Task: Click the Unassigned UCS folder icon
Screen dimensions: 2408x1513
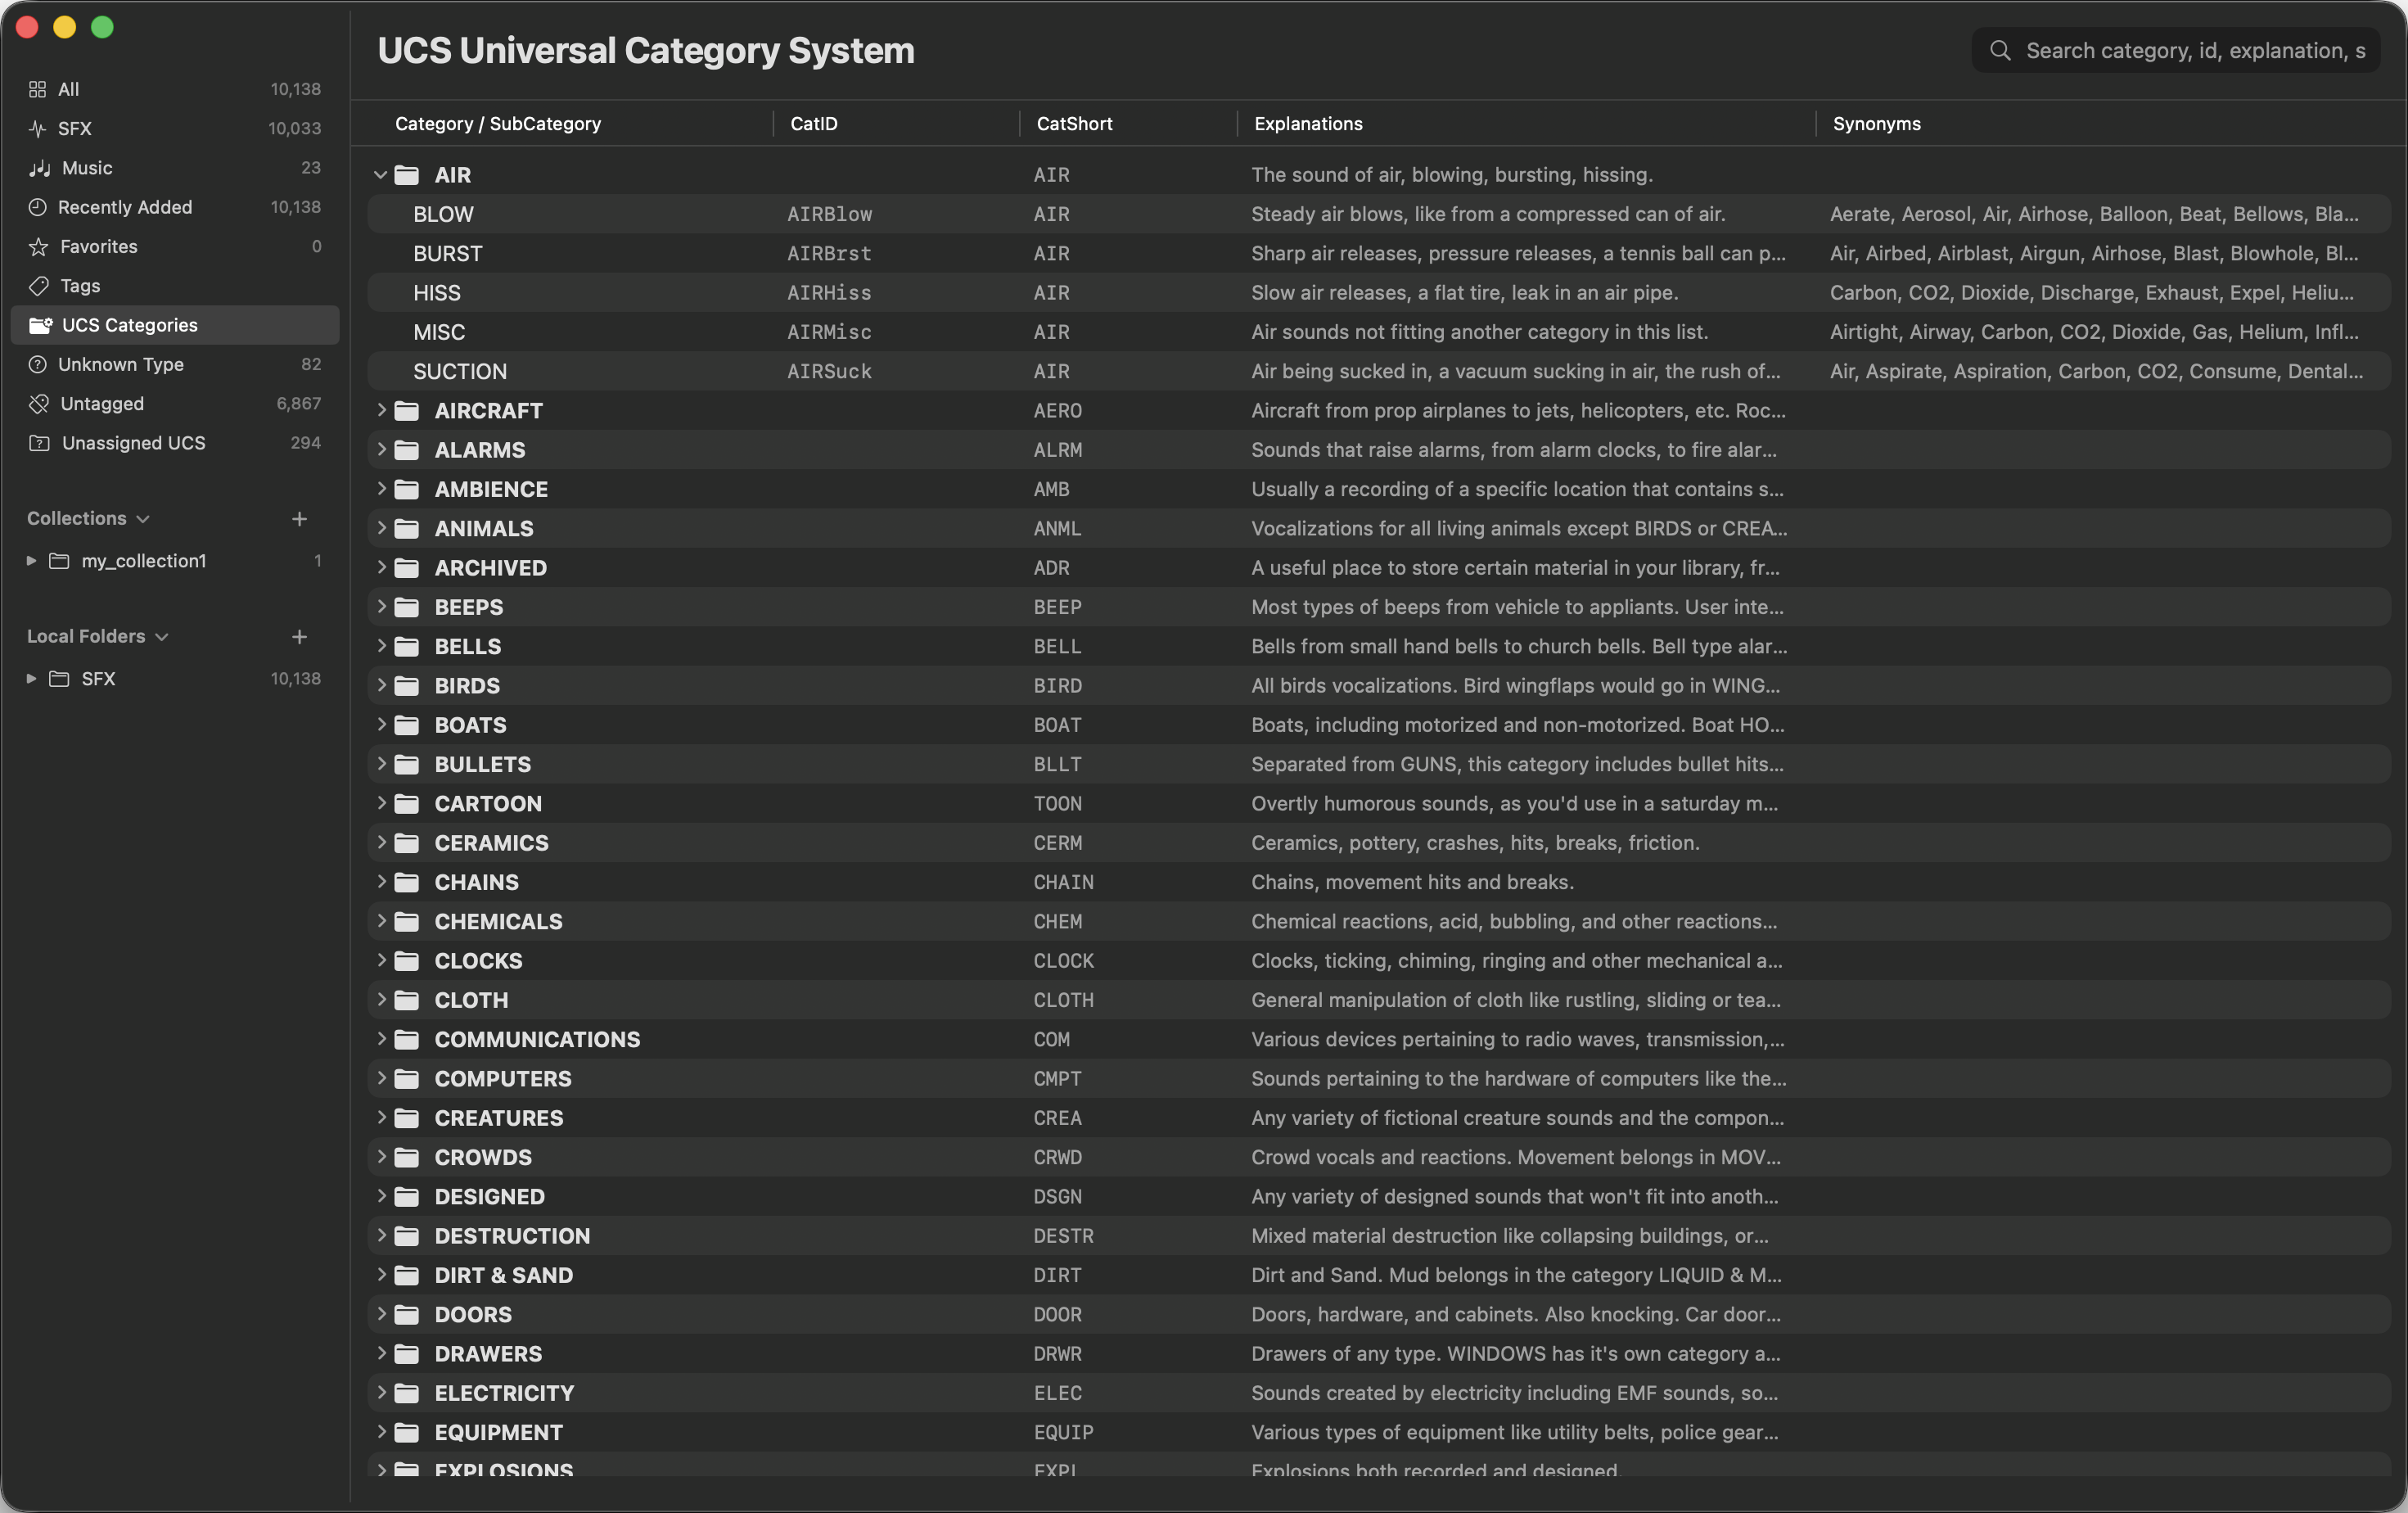Action: click(x=40, y=443)
